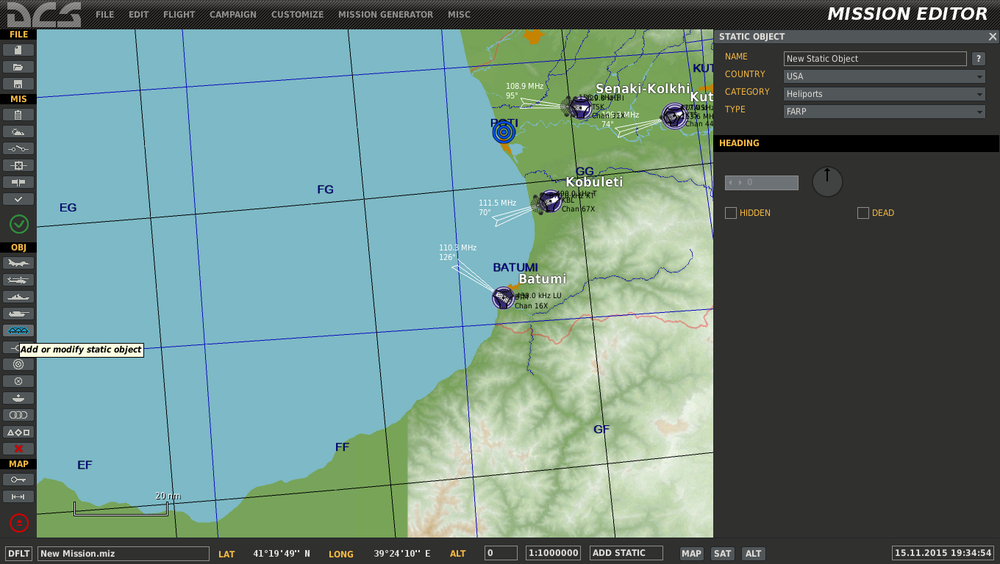Open the COUNTRY dropdown showing USA
This screenshot has width=1000, height=564.
[x=884, y=76]
